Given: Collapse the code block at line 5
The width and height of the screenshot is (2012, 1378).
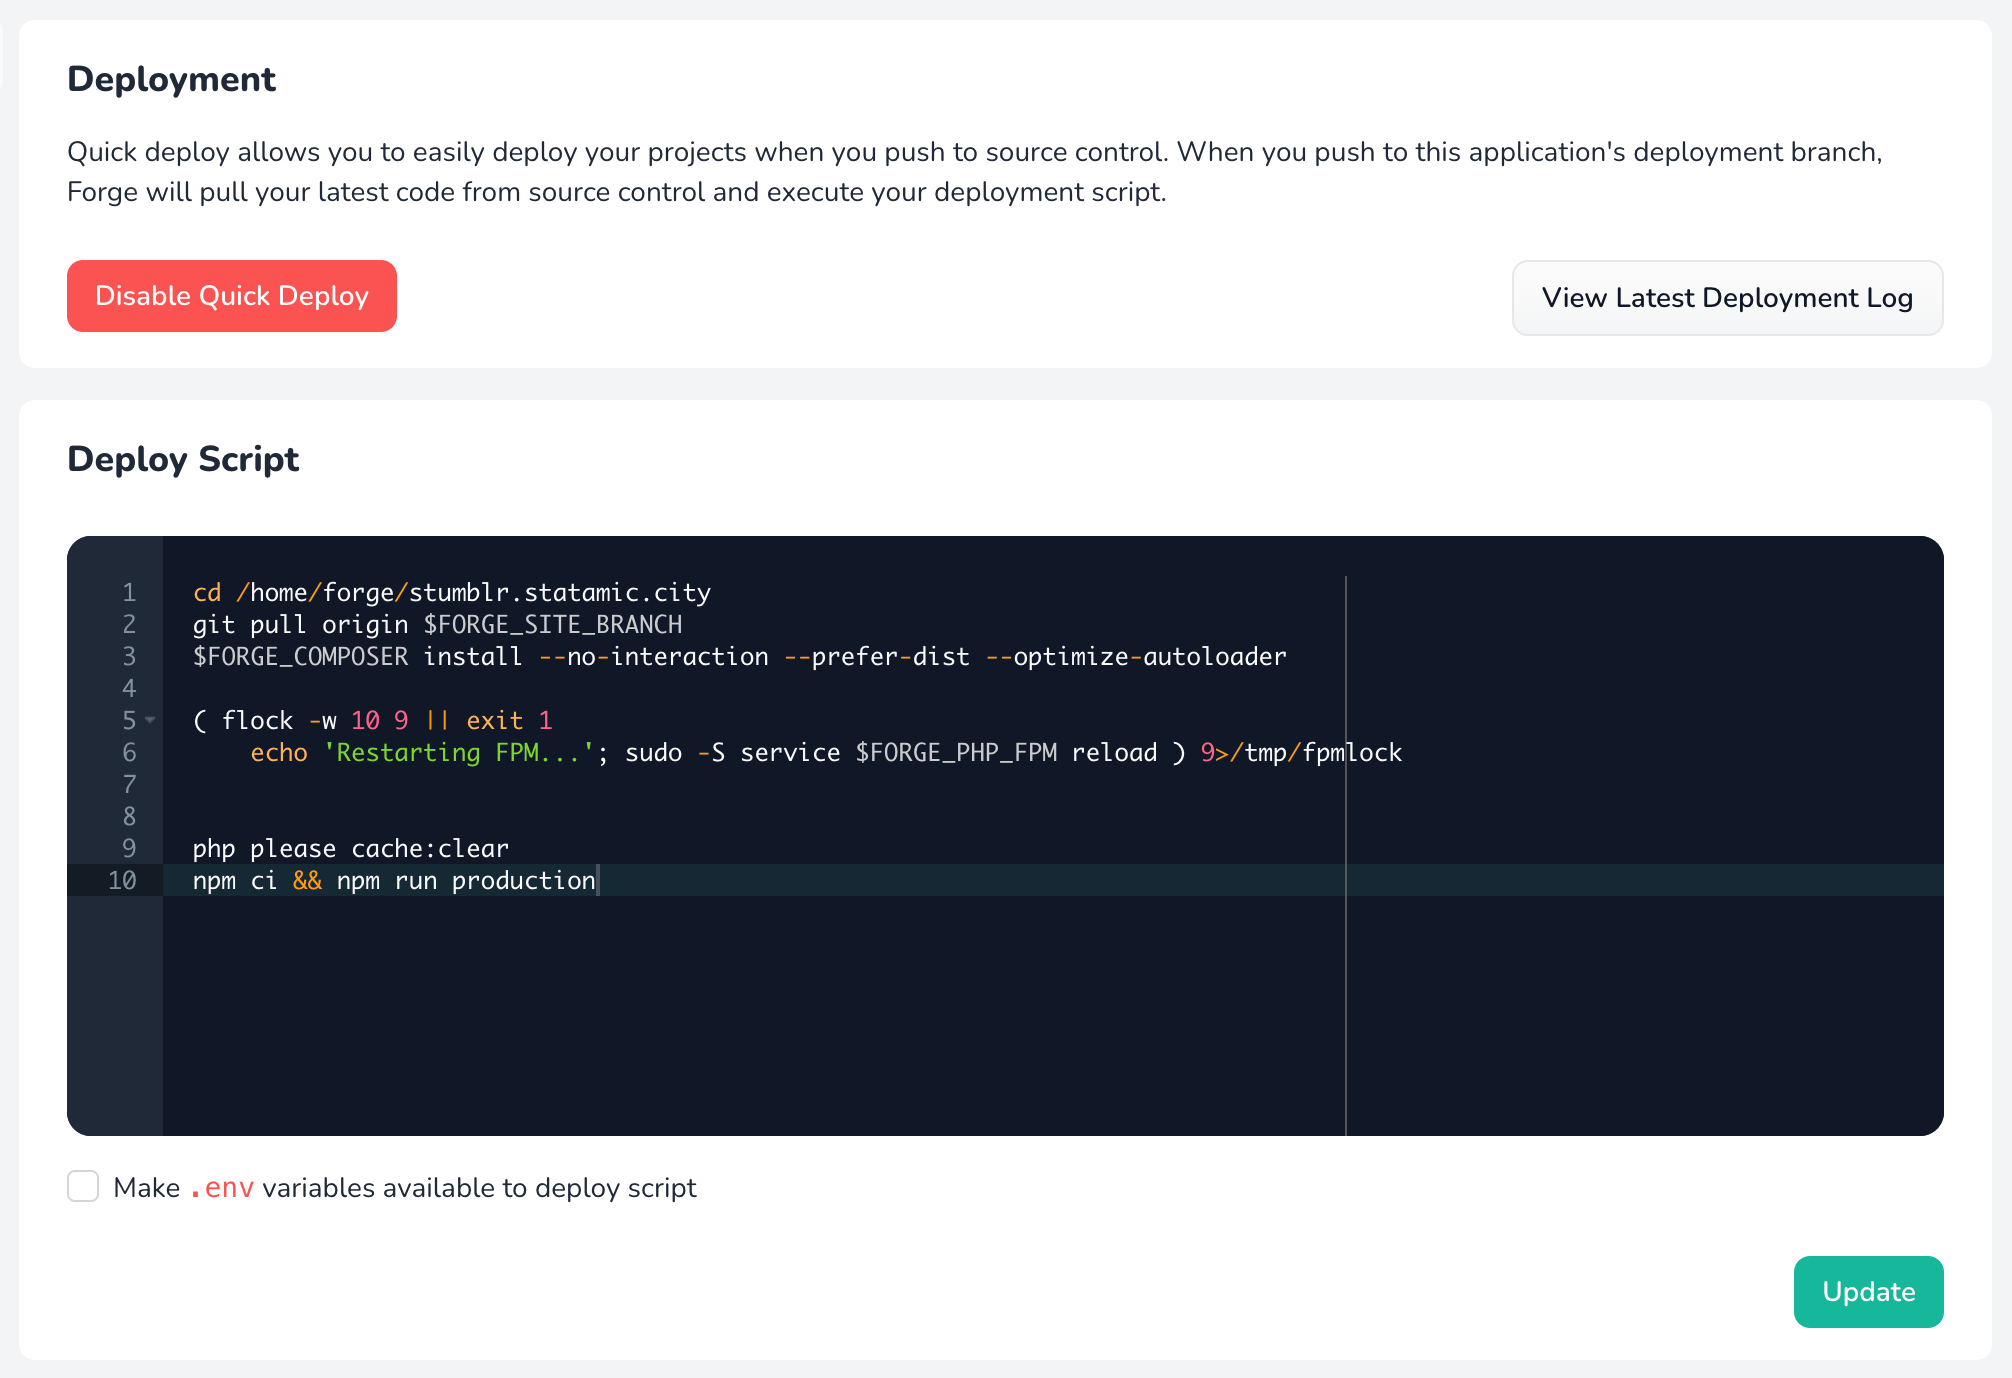Looking at the screenshot, I should 149,719.
